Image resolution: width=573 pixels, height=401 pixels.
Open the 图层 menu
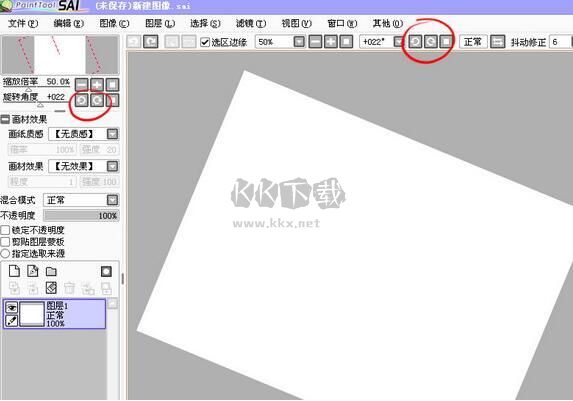160,23
